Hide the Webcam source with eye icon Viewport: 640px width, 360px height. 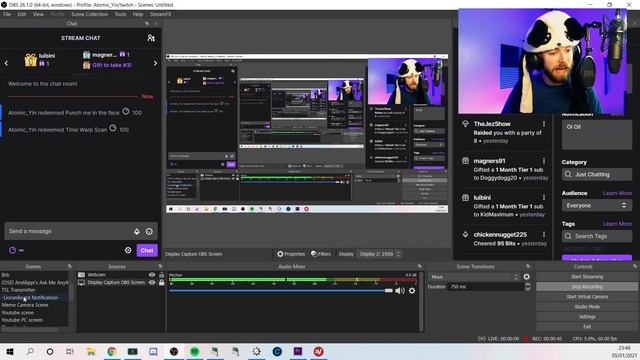coord(152,275)
